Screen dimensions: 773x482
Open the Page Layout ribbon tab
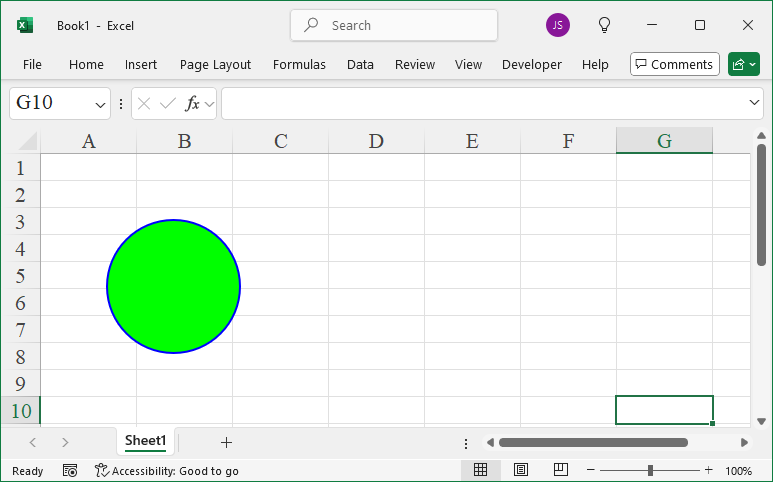click(215, 64)
